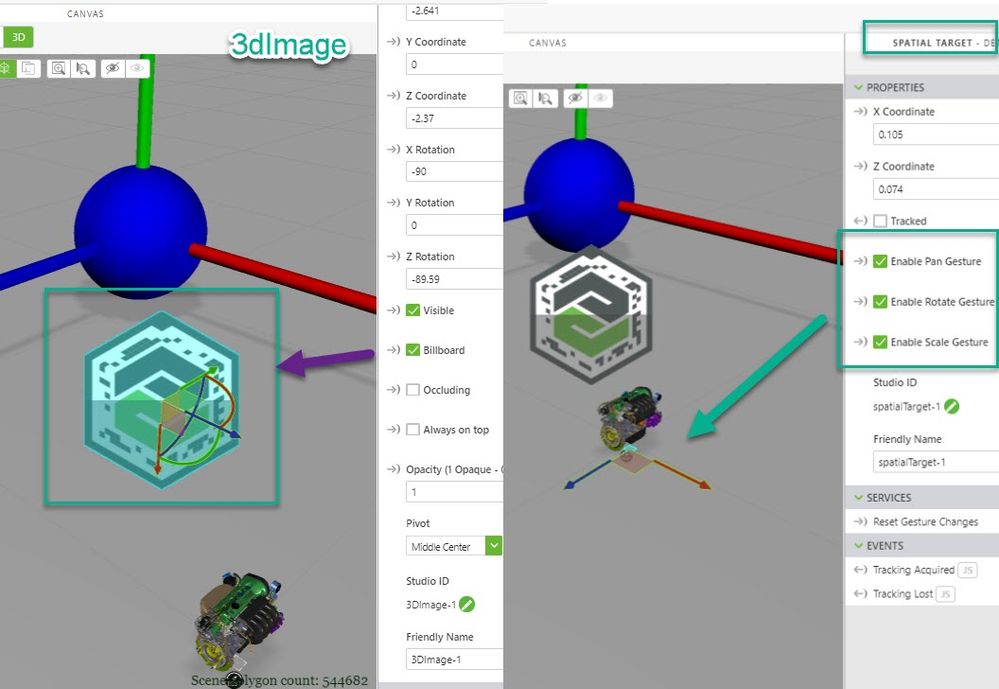Viewport: 999px width, 689px height.
Task: Open JS editor for Tracking Lost
Action: tap(945, 594)
